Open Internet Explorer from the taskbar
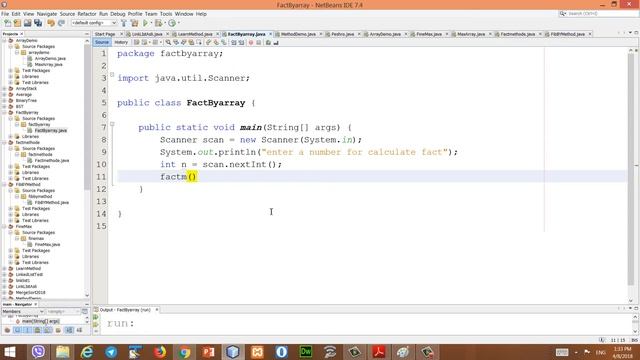640x360 pixels. (87, 351)
